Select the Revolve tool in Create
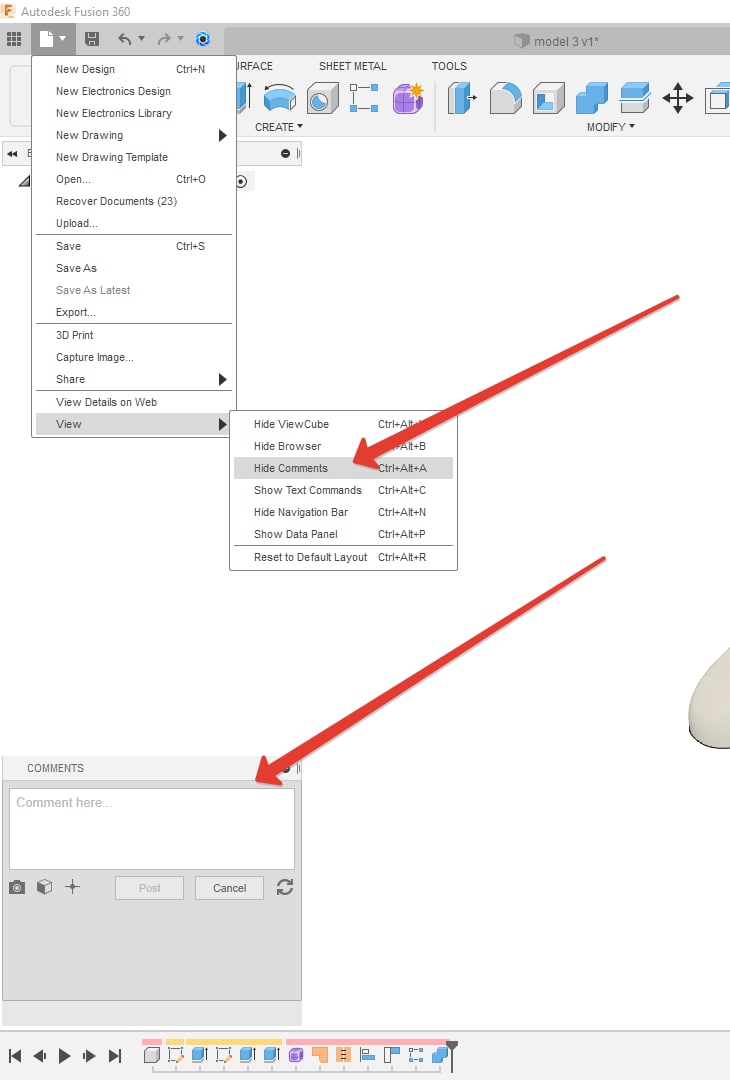Viewport: 730px width, 1080px height. click(x=280, y=98)
